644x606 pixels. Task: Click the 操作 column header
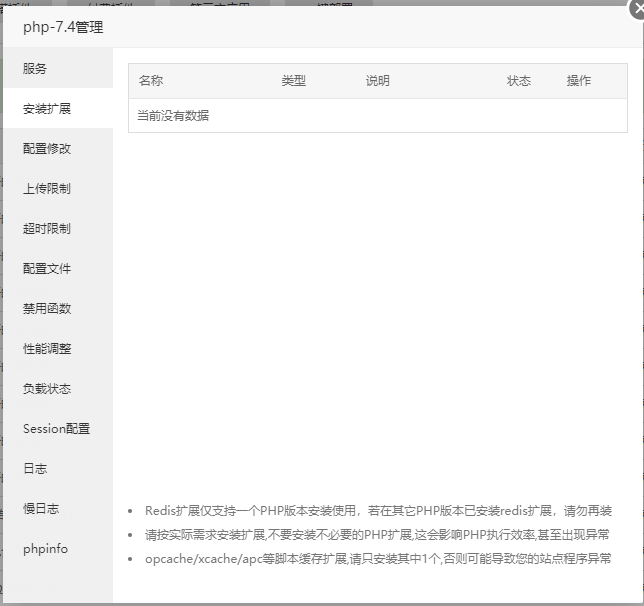click(x=579, y=81)
